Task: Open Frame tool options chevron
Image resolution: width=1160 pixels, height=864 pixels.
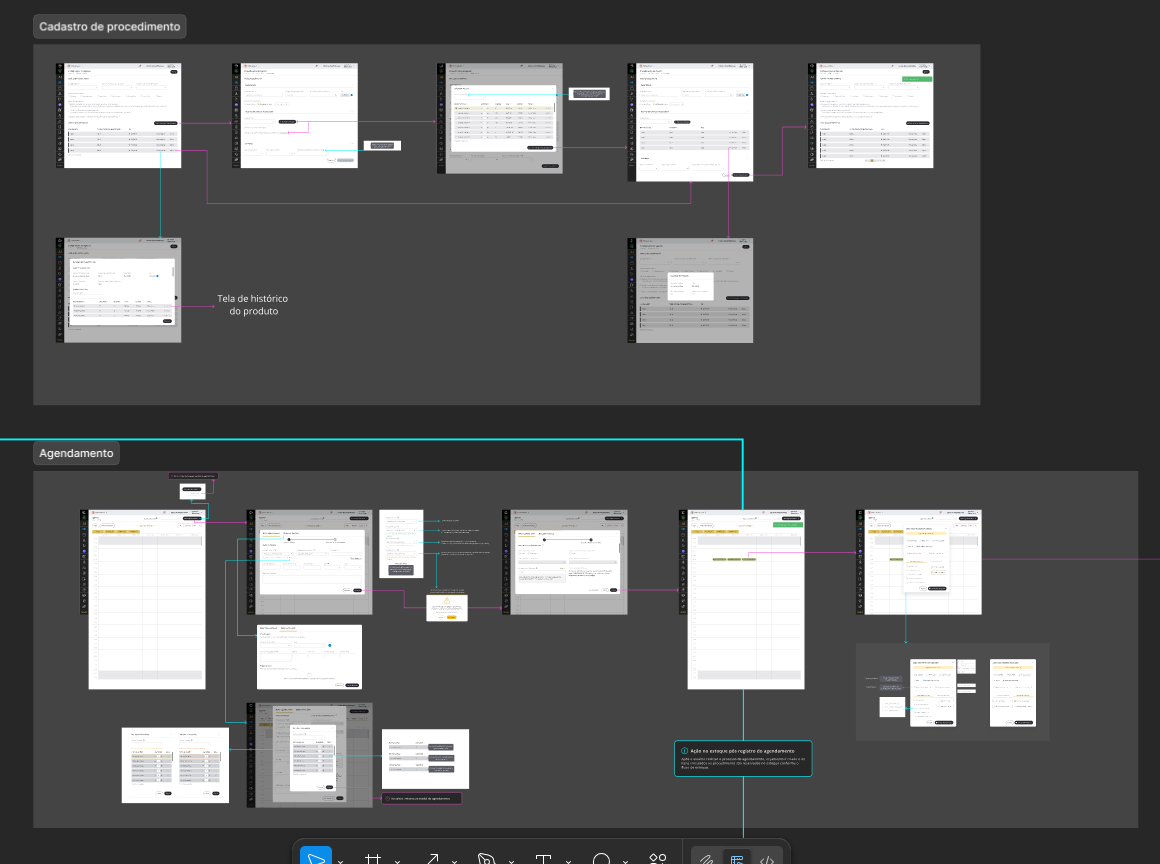Action: [x=397, y=861]
